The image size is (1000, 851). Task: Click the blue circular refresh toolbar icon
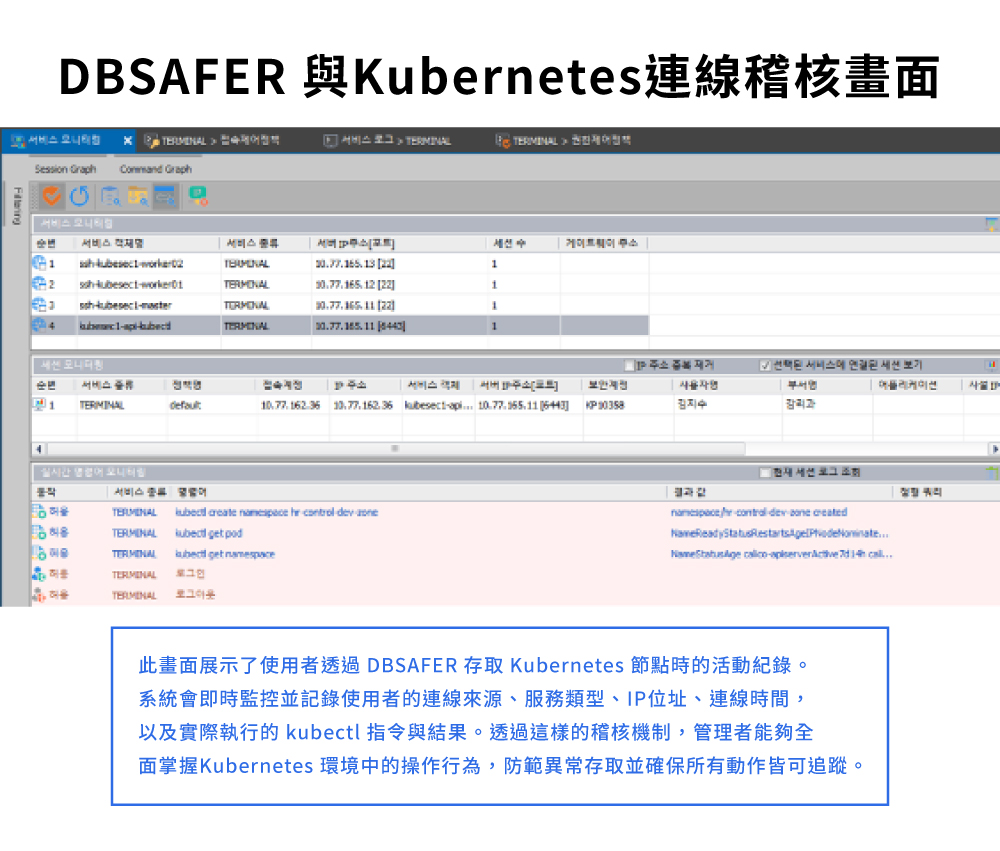(x=80, y=196)
